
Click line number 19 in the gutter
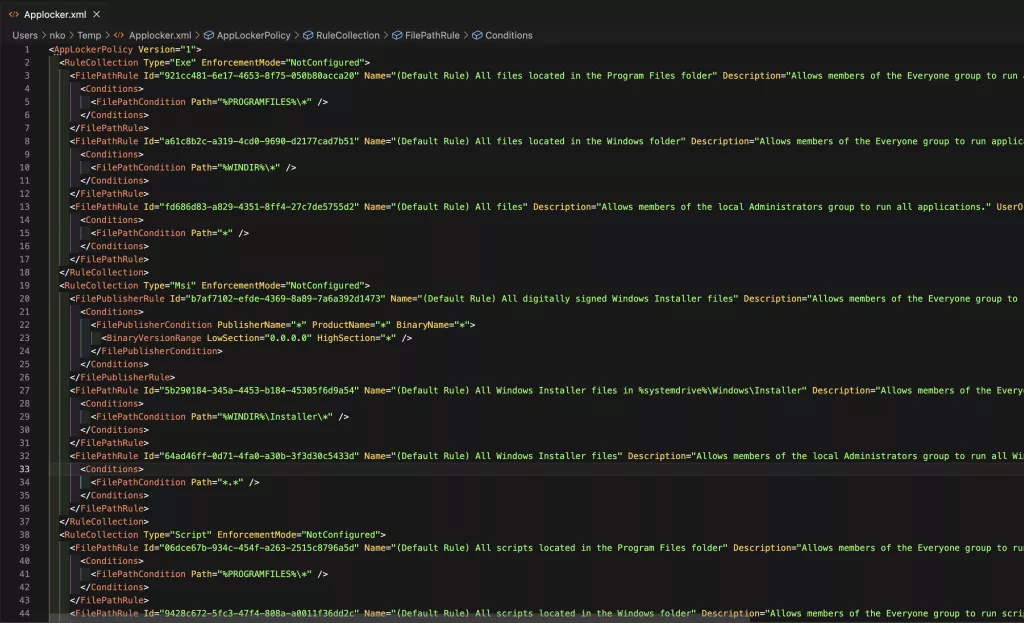coord(25,285)
